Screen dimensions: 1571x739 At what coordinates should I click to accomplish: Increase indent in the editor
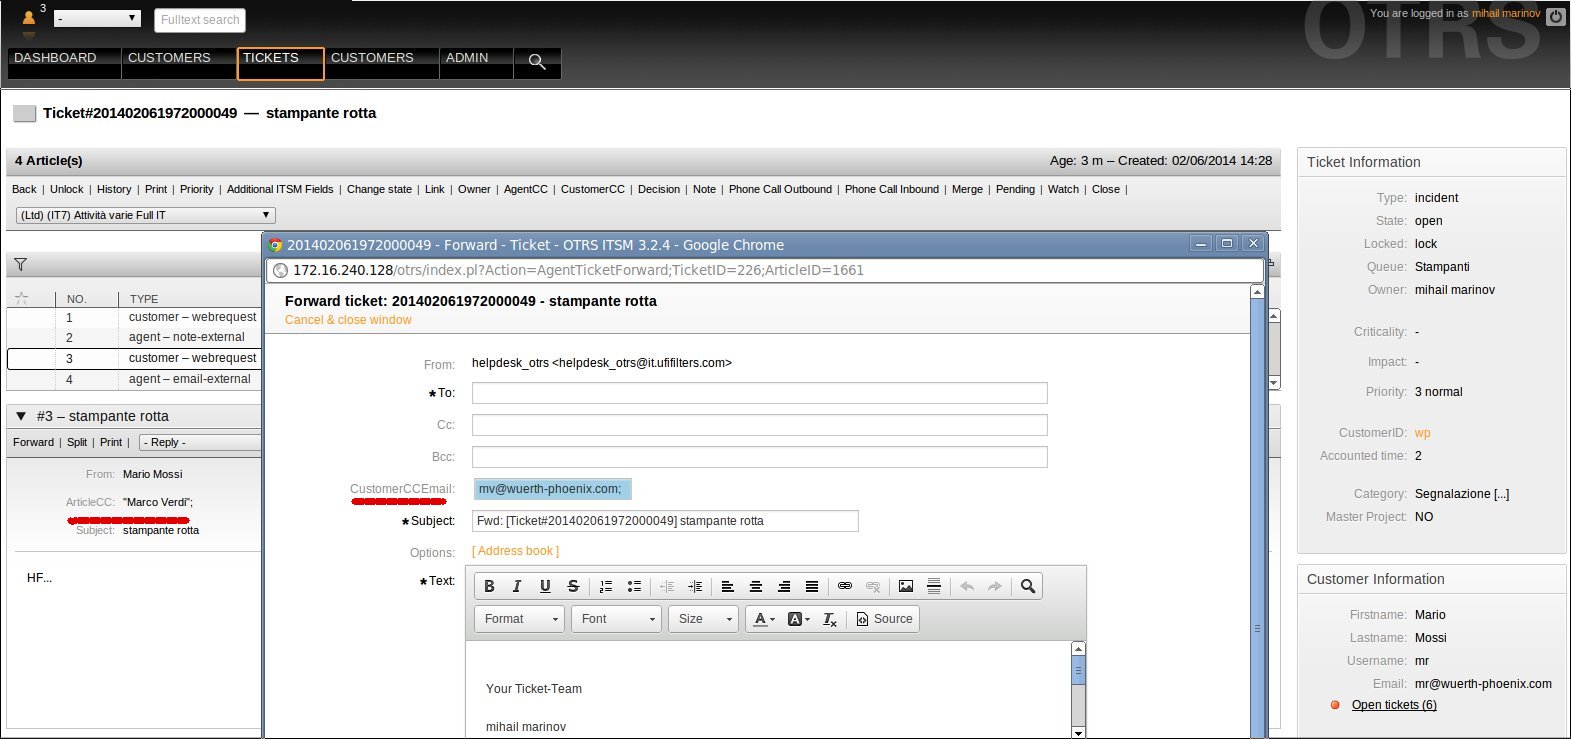695,586
